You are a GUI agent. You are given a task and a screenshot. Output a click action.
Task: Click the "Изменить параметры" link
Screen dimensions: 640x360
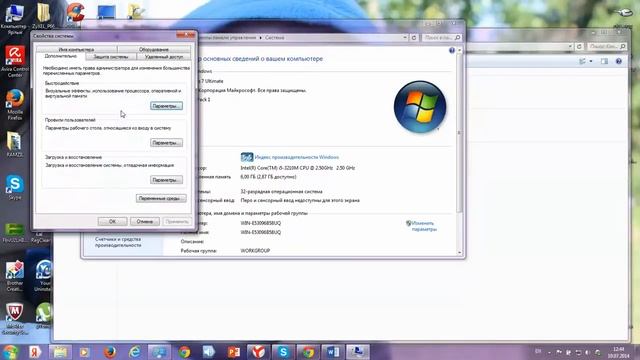point(424,226)
